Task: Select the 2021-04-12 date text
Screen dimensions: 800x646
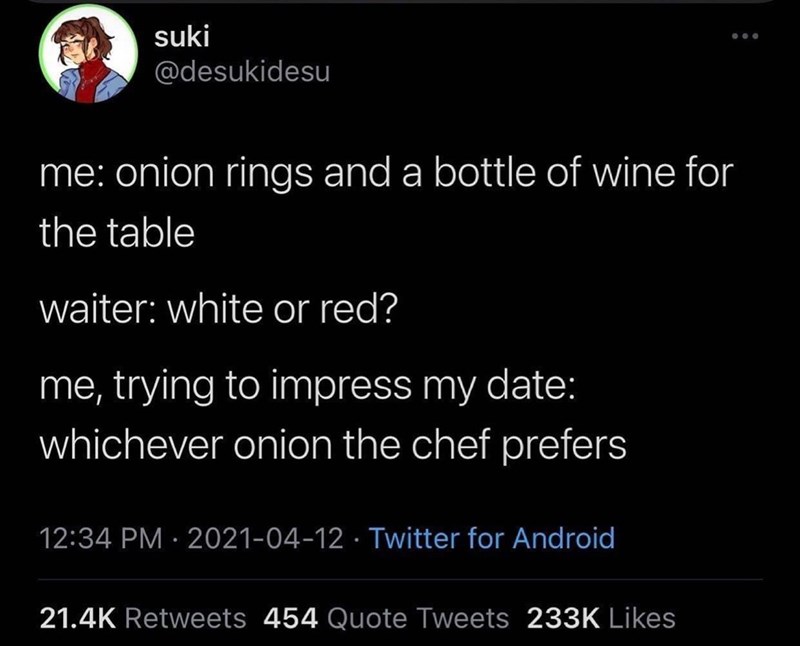Action: tap(267, 536)
